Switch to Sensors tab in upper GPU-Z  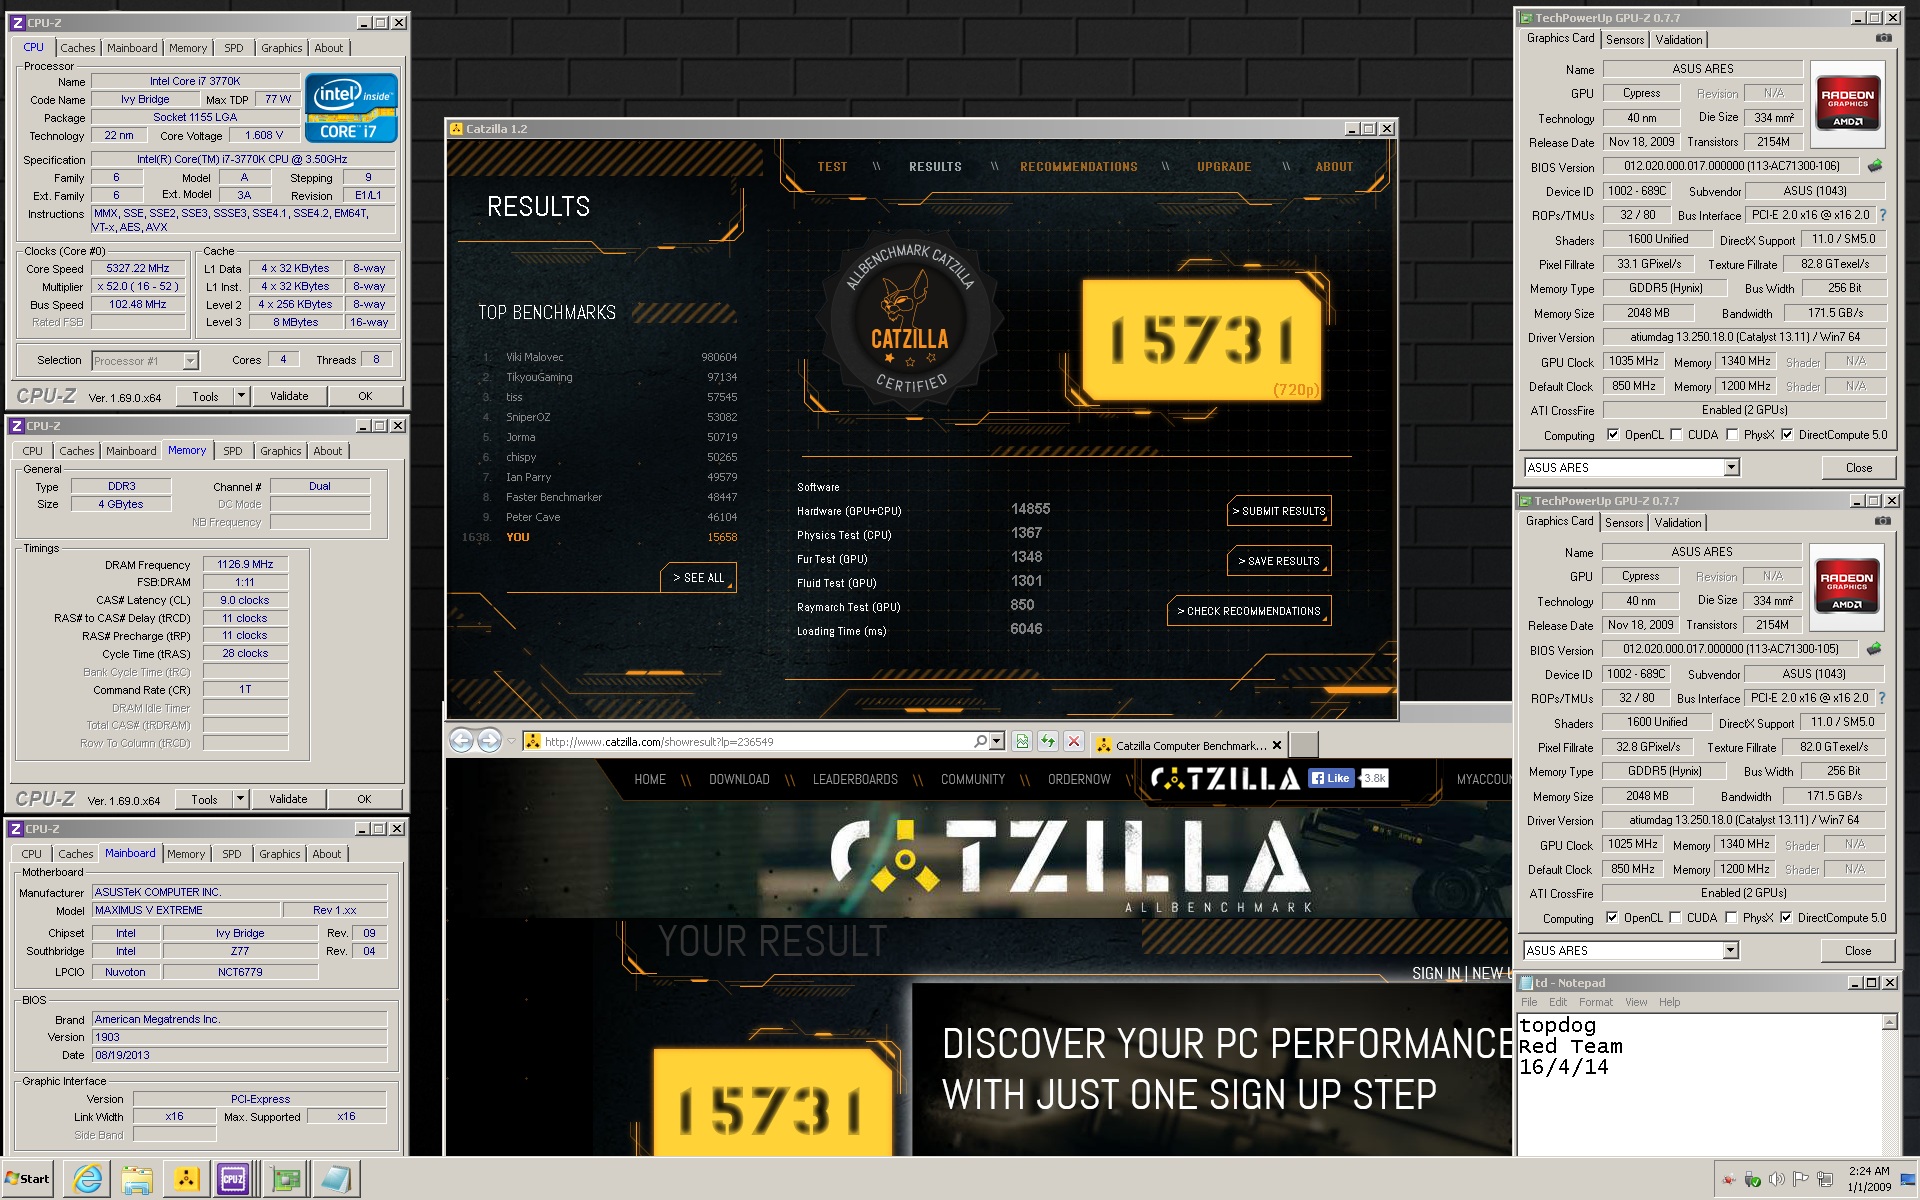click(1625, 40)
